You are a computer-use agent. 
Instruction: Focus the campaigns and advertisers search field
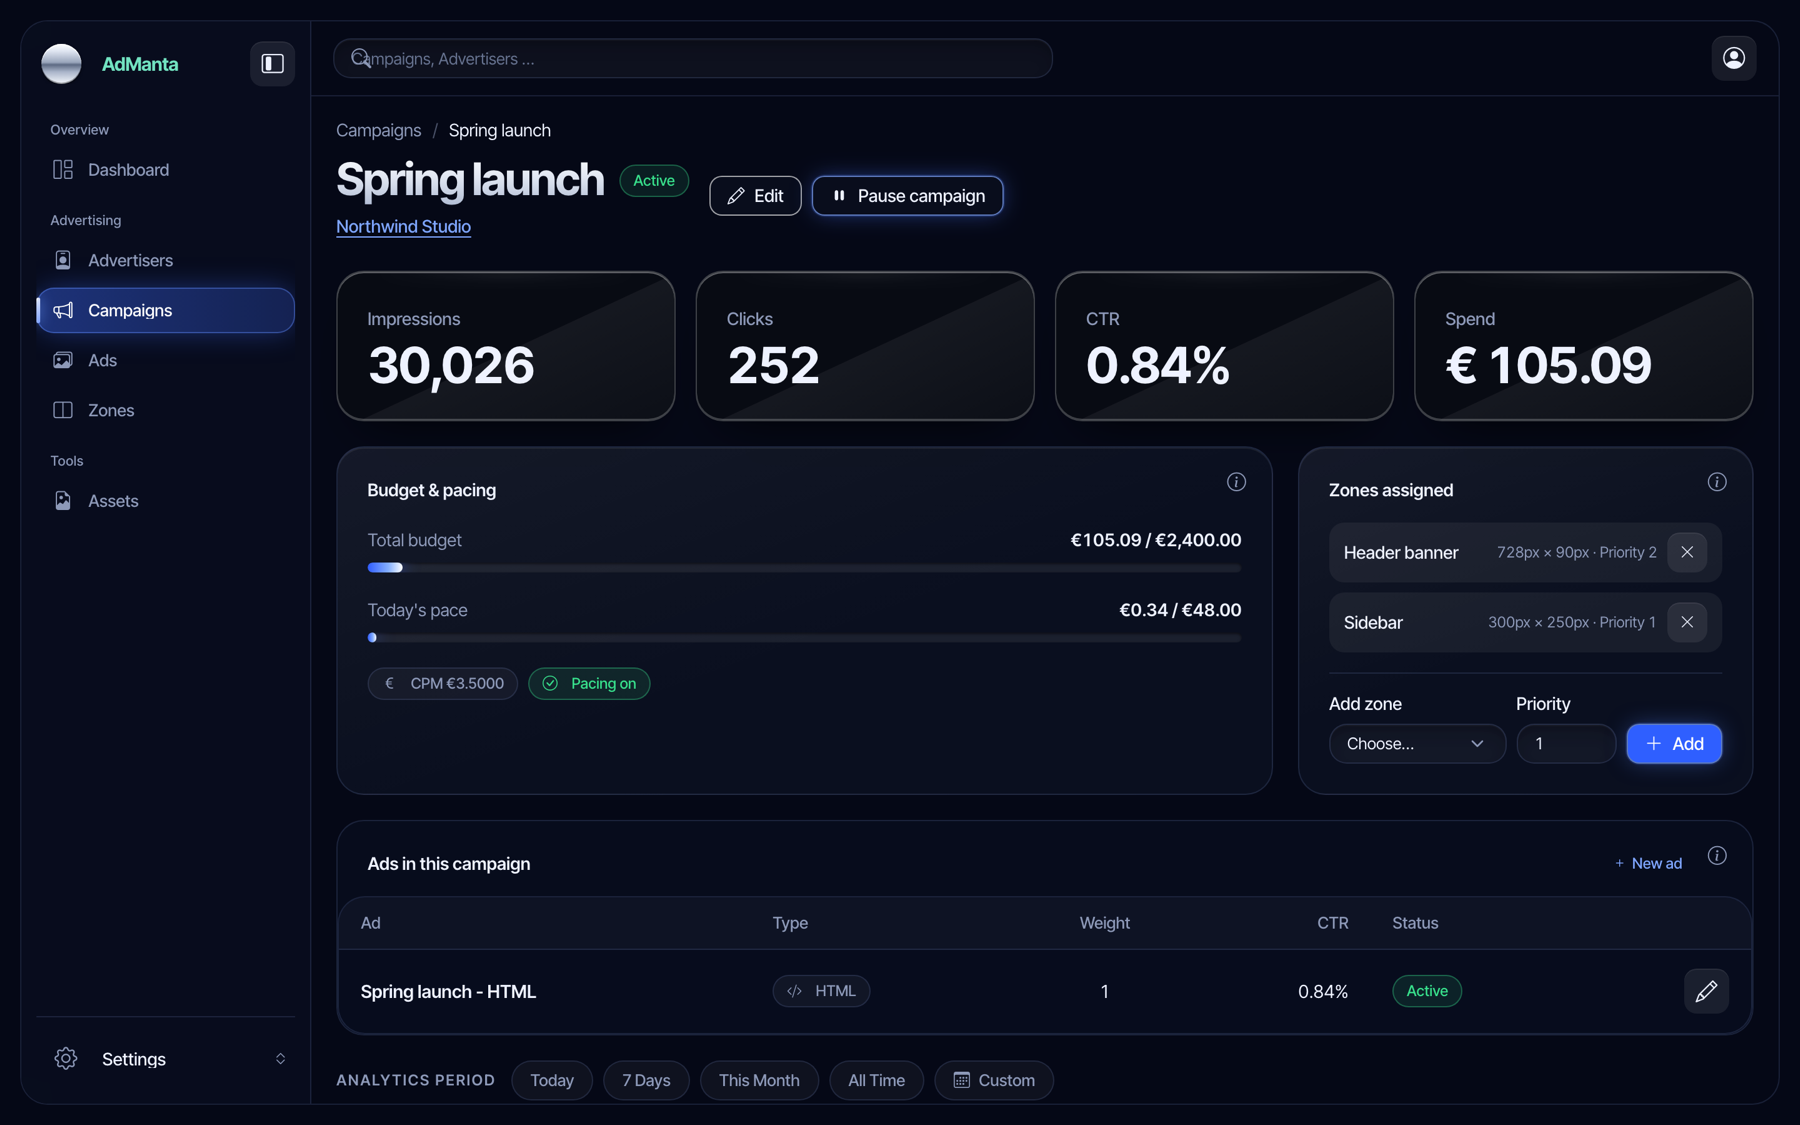tap(692, 59)
